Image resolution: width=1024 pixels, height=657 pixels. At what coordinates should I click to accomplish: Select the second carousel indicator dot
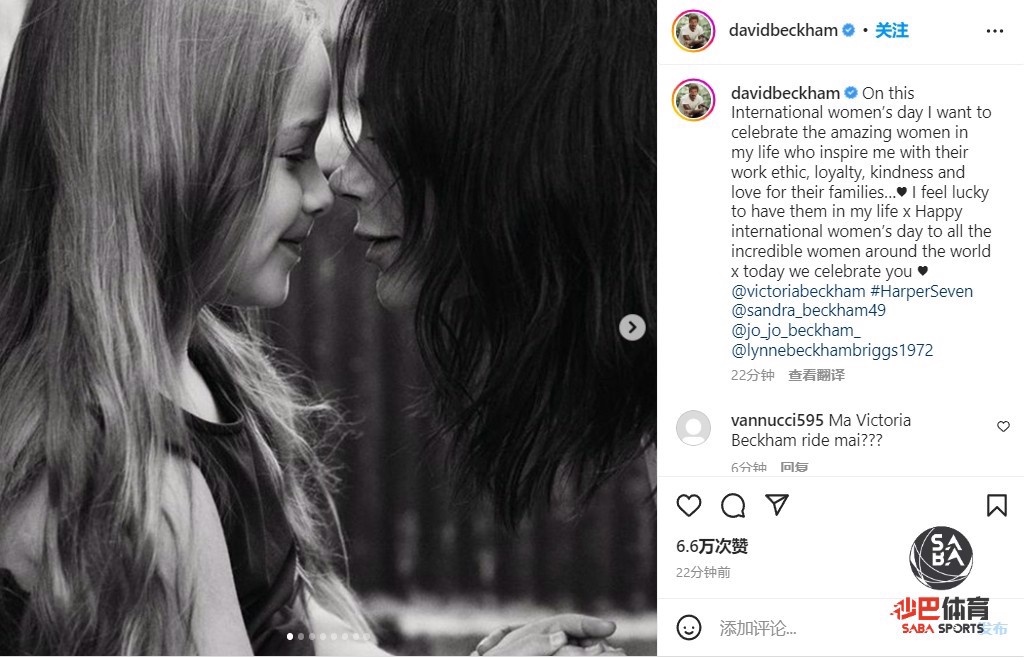click(300, 636)
